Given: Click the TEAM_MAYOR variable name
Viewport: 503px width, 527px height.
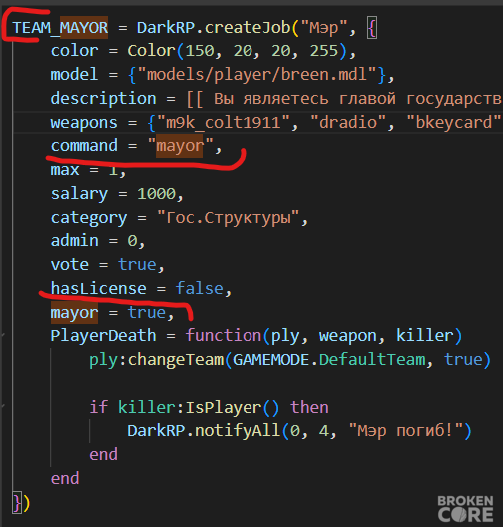Looking at the screenshot, I should (x=60, y=28).
